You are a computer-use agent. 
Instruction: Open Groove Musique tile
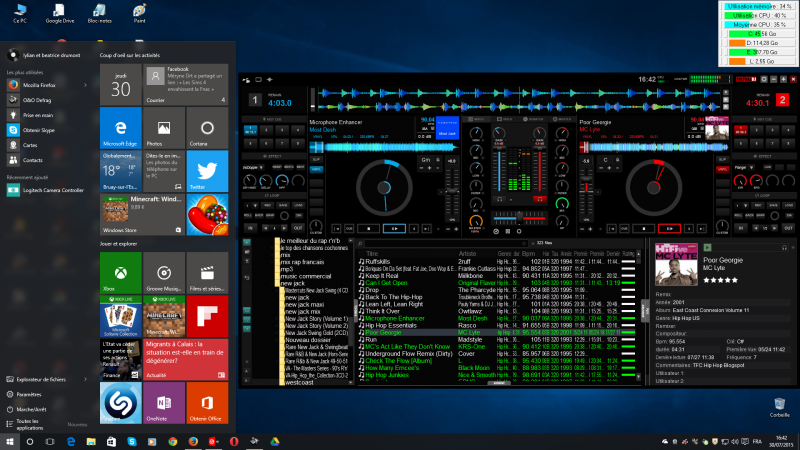[163, 273]
